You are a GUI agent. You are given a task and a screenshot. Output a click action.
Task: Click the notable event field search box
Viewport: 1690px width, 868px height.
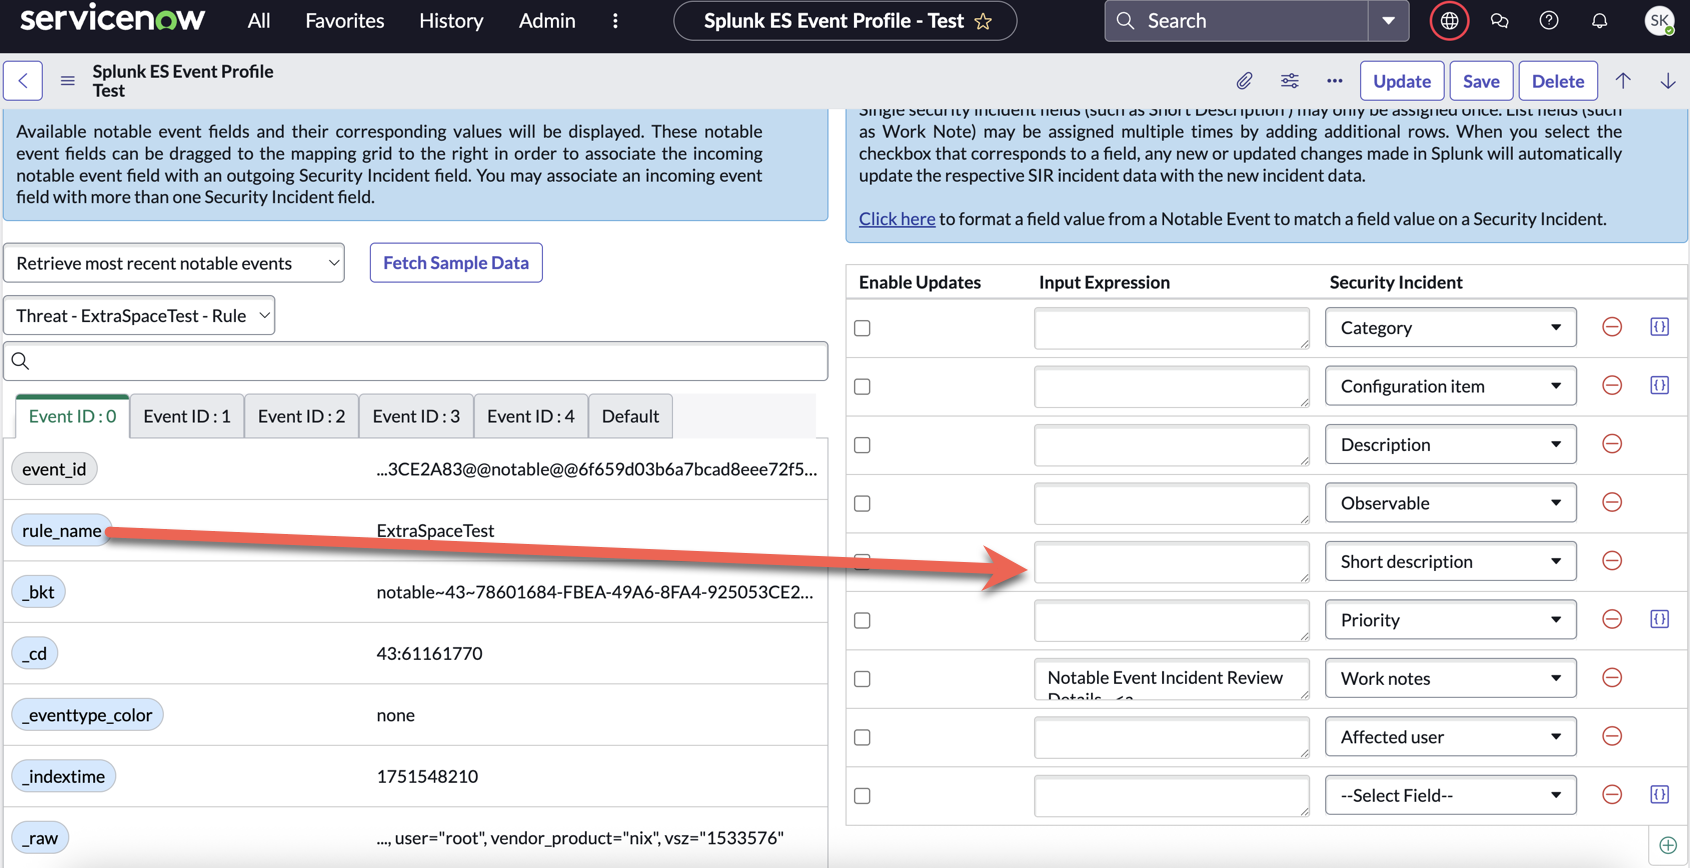416,361
